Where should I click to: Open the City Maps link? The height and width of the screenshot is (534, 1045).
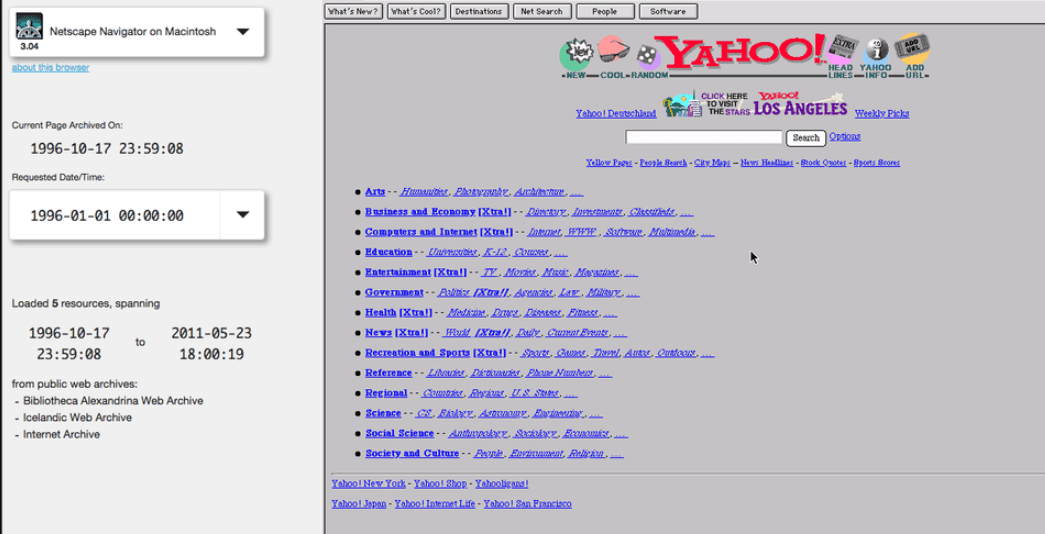click(x=712, y=163)
